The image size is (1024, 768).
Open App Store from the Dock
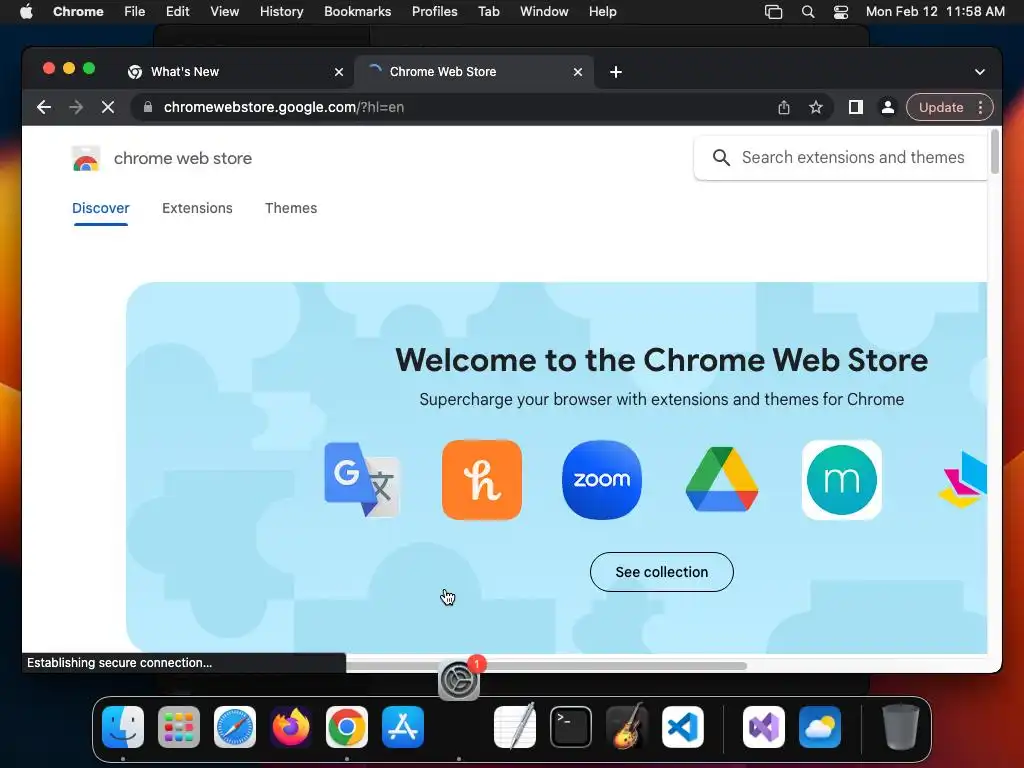point(403,727)
